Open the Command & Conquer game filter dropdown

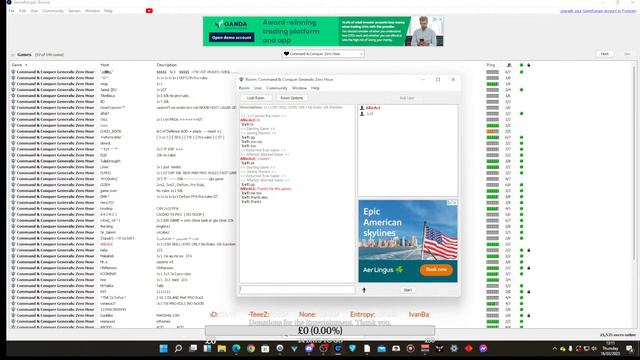(x=323, y=54)
